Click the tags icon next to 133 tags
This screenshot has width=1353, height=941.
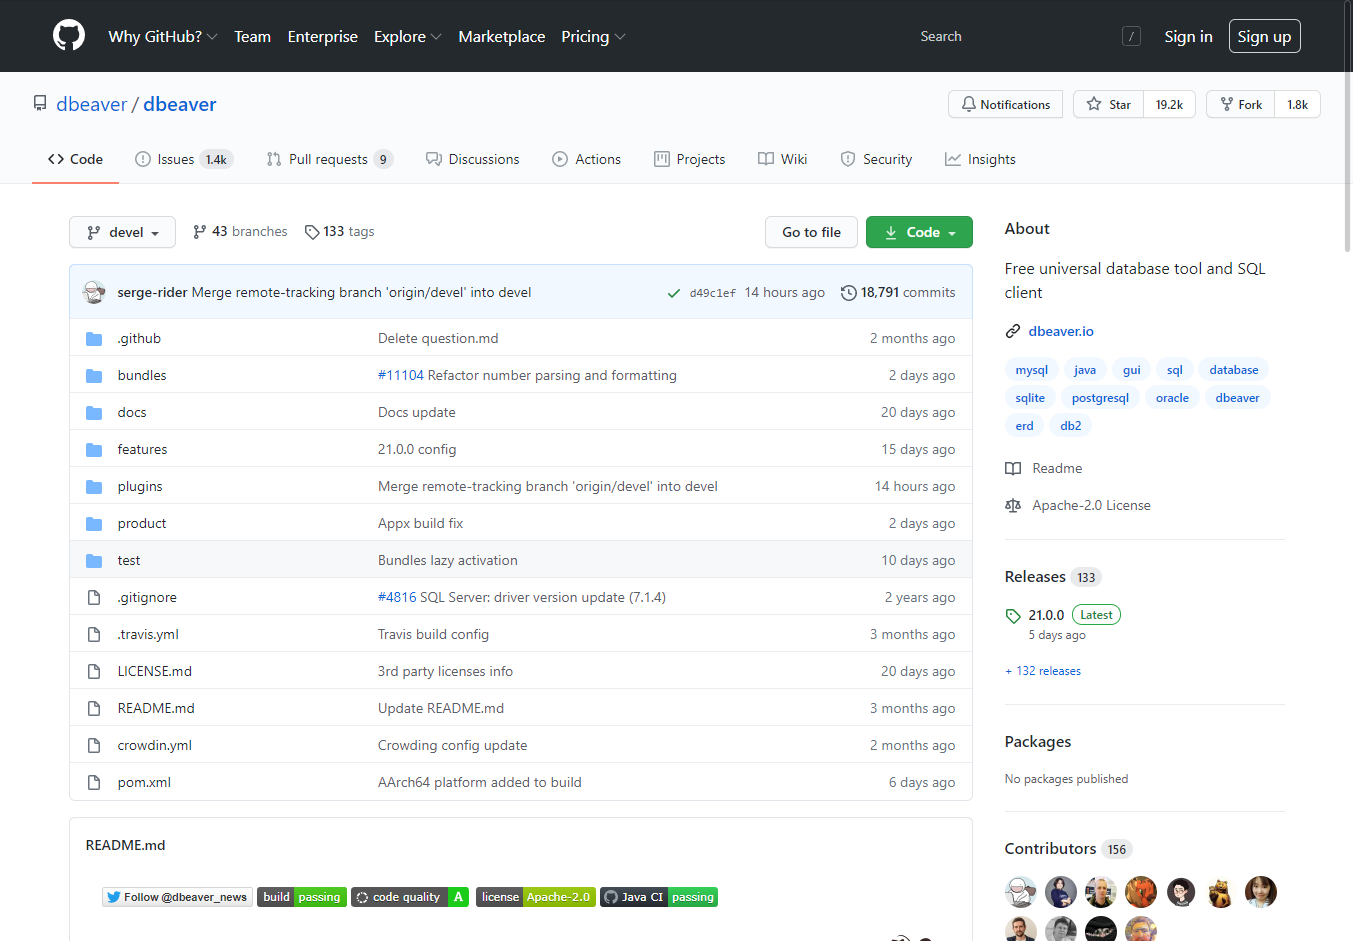[312, 232]
